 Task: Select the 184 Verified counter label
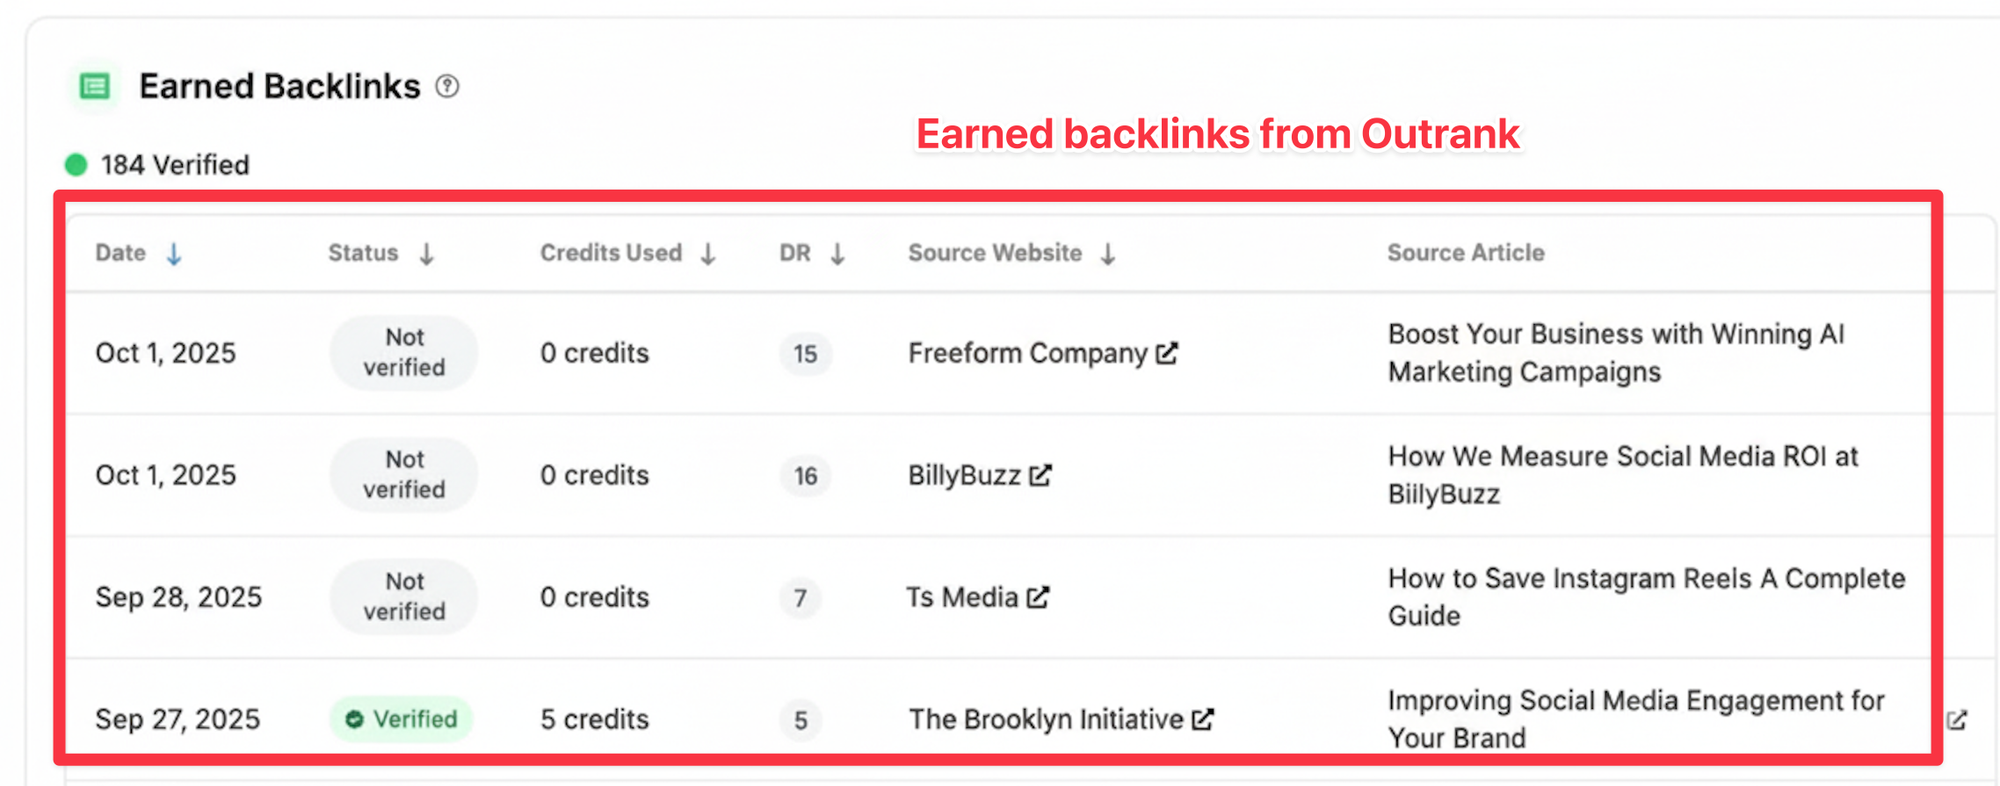175,165
